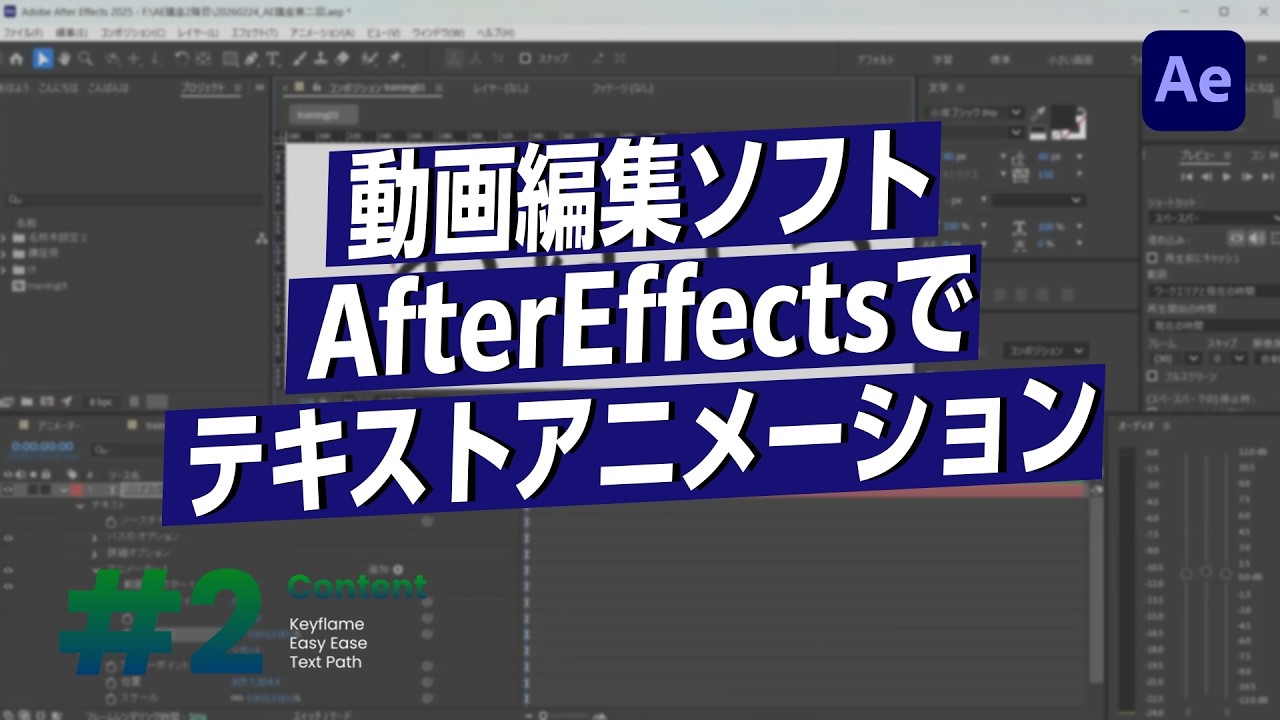Select the Roto Brush tool

(x=369, y=58)
